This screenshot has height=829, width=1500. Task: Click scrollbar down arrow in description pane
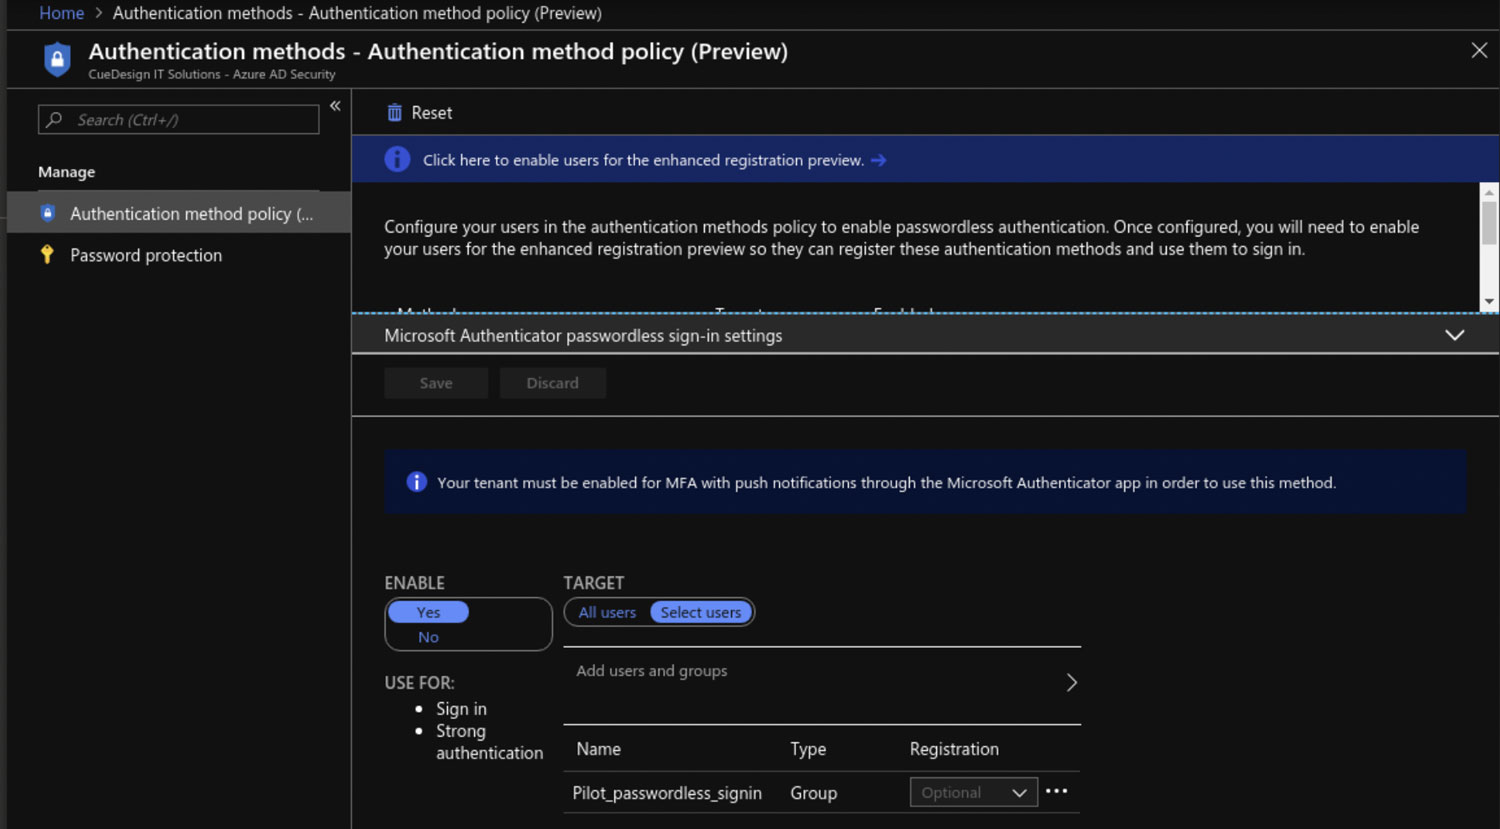pyautogui.click(x=1489, y=301)
